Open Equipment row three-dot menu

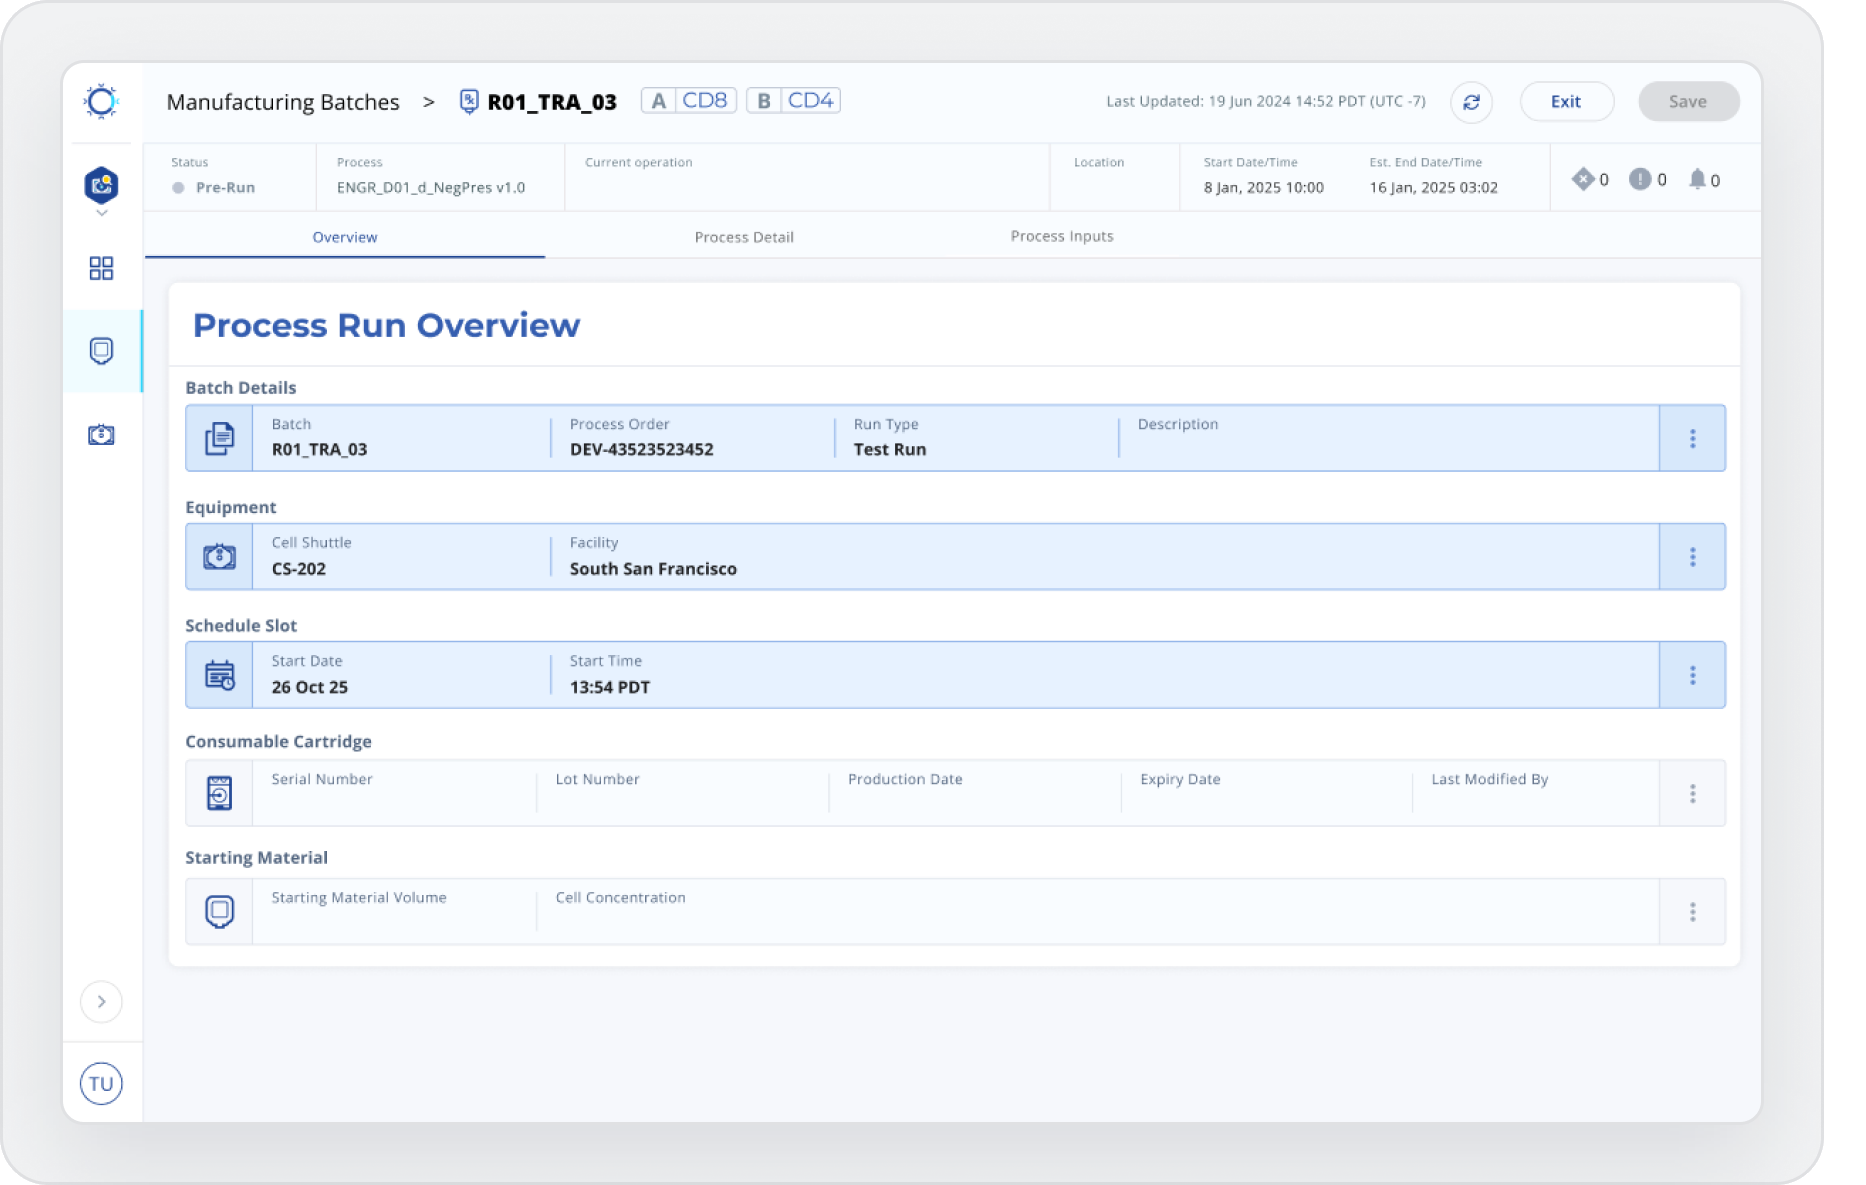pos(1693,557)
